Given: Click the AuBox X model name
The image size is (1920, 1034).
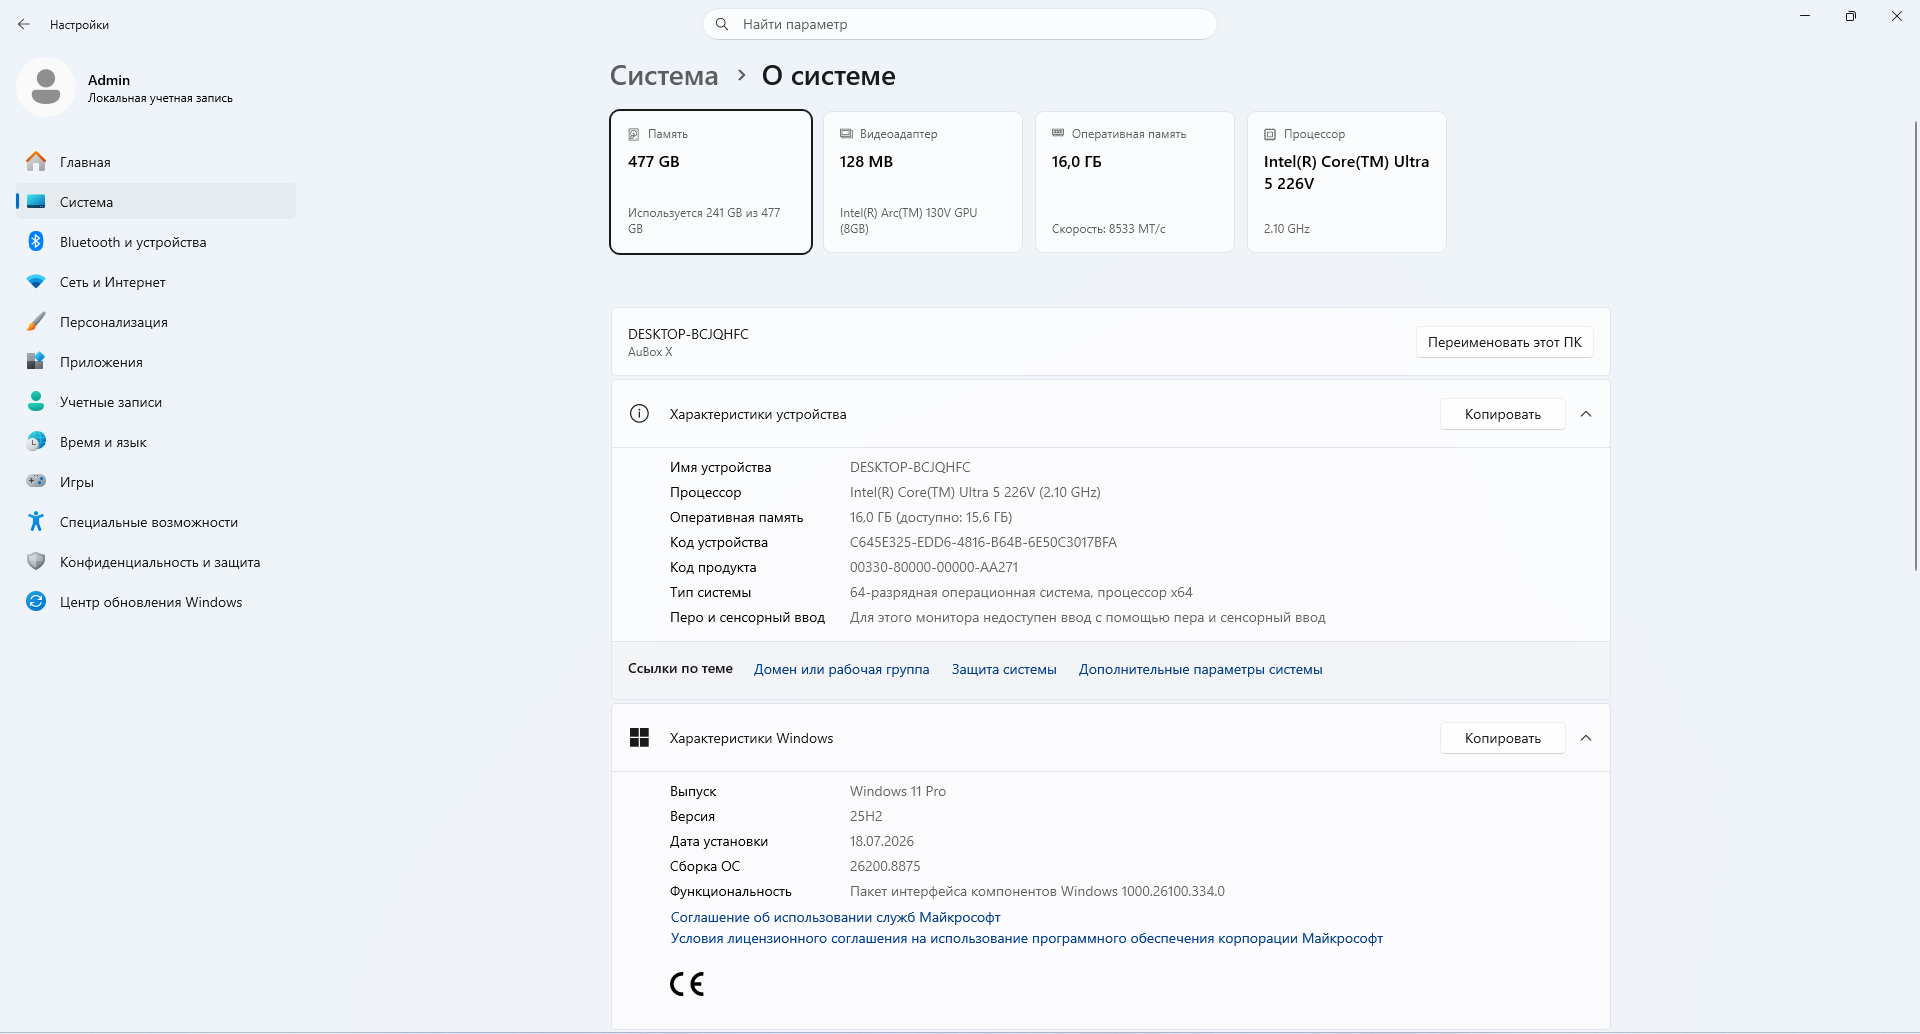Looking at the screenshot, I should pyautogui.click(x=650, y=352).
